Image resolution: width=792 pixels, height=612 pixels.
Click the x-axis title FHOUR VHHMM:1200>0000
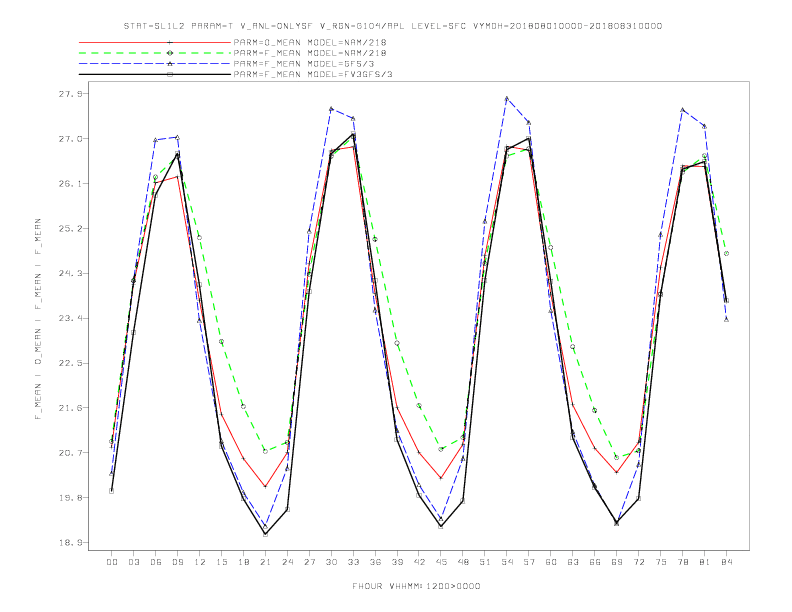pos(416,586)
